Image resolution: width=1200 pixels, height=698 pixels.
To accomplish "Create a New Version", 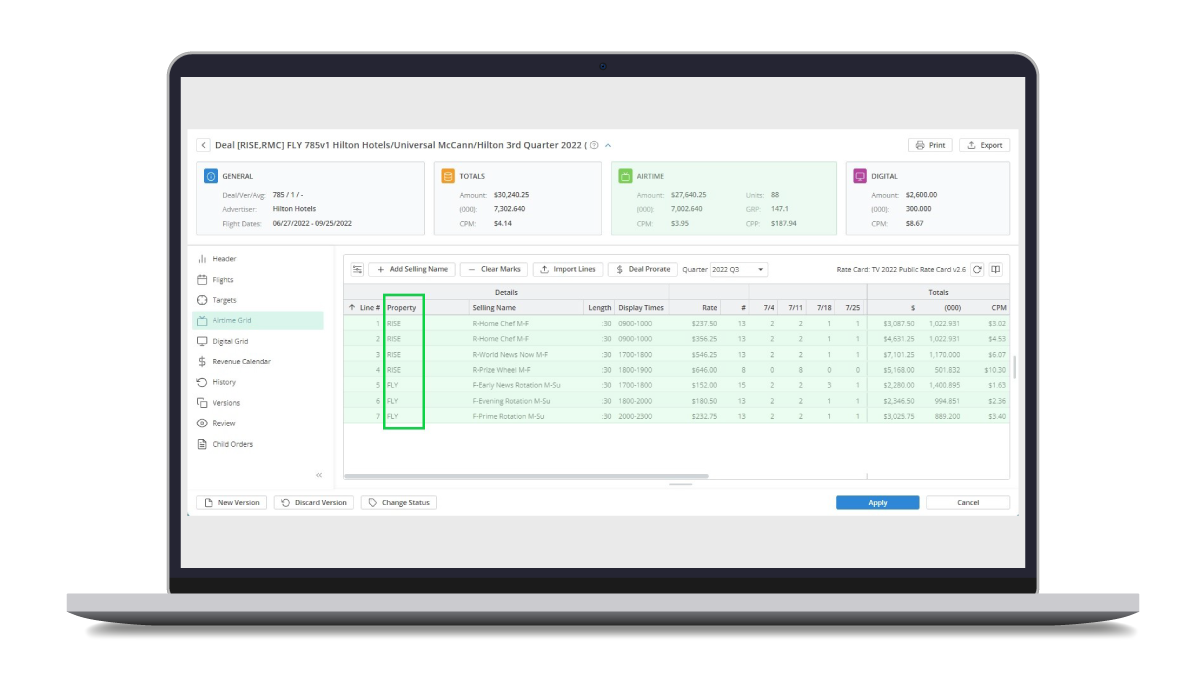I will (231, 502).
